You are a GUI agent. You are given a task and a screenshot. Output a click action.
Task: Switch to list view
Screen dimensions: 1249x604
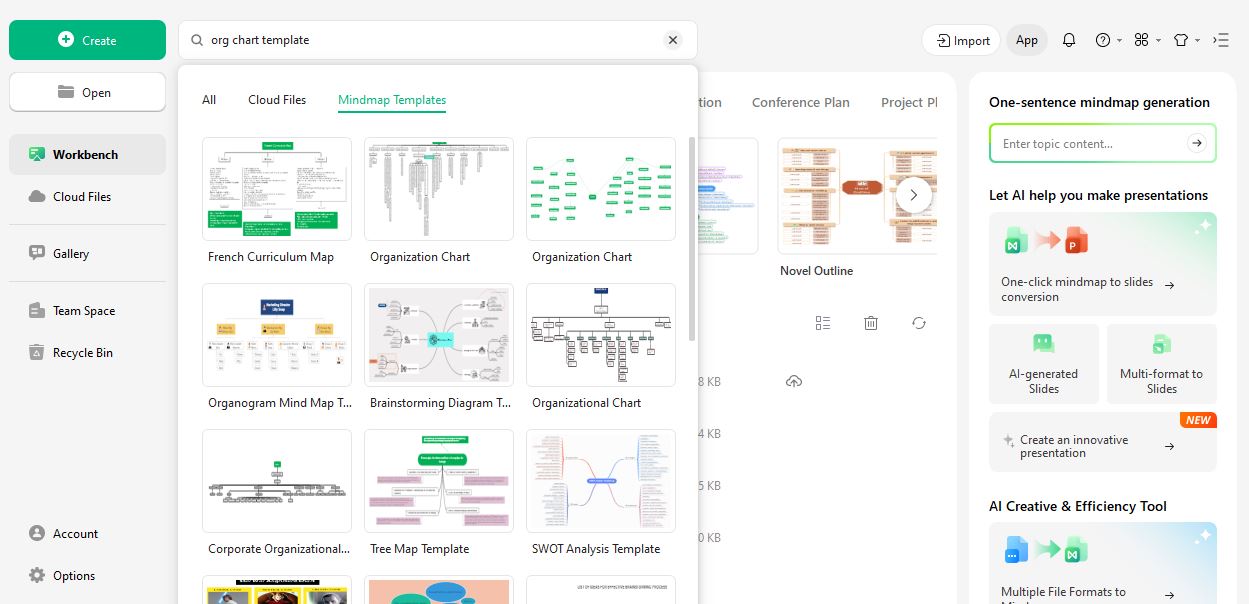(823, 323)
